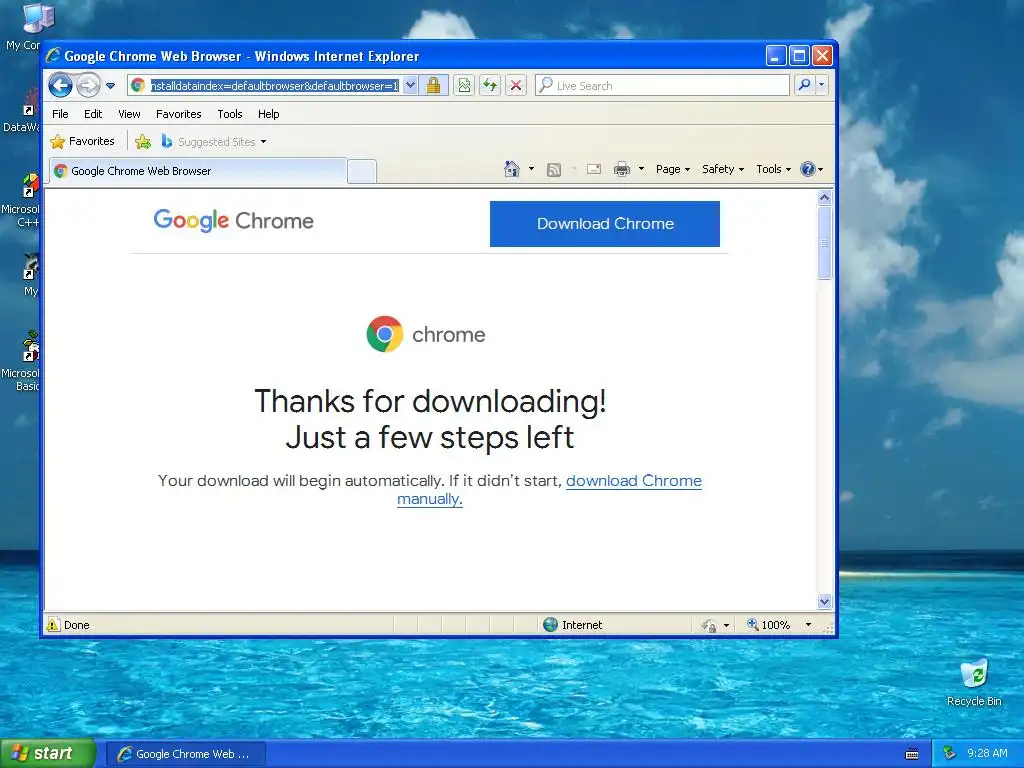Click the Home page icon
The image size is (1024, 768).
pos(511,169)
